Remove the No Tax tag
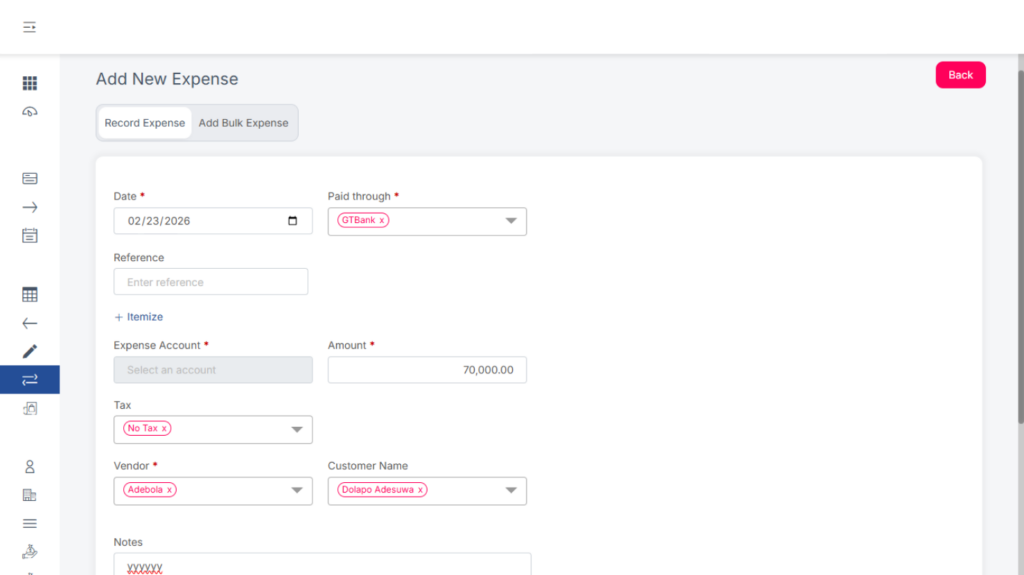The image size is (1024, 575). point(164,428)
